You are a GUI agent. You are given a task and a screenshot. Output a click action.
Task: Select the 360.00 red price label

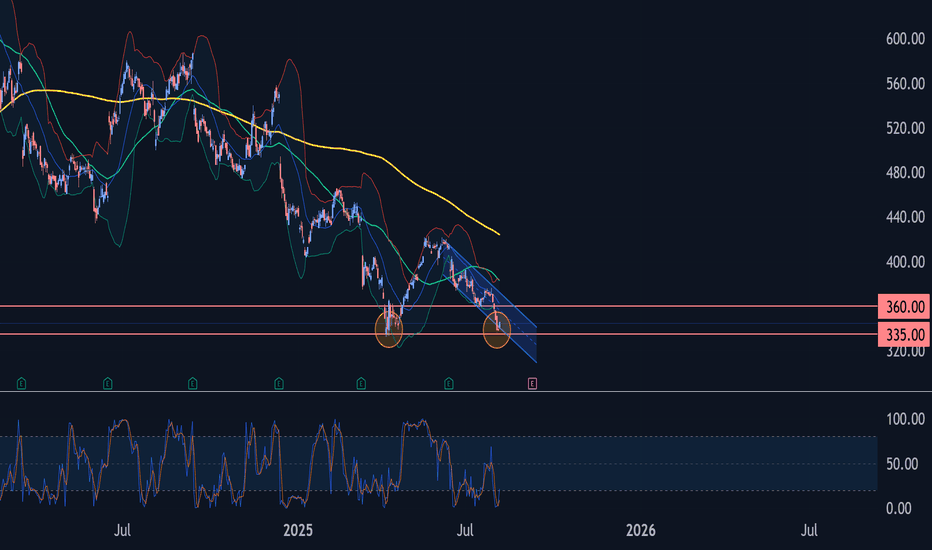pos(903,307)
